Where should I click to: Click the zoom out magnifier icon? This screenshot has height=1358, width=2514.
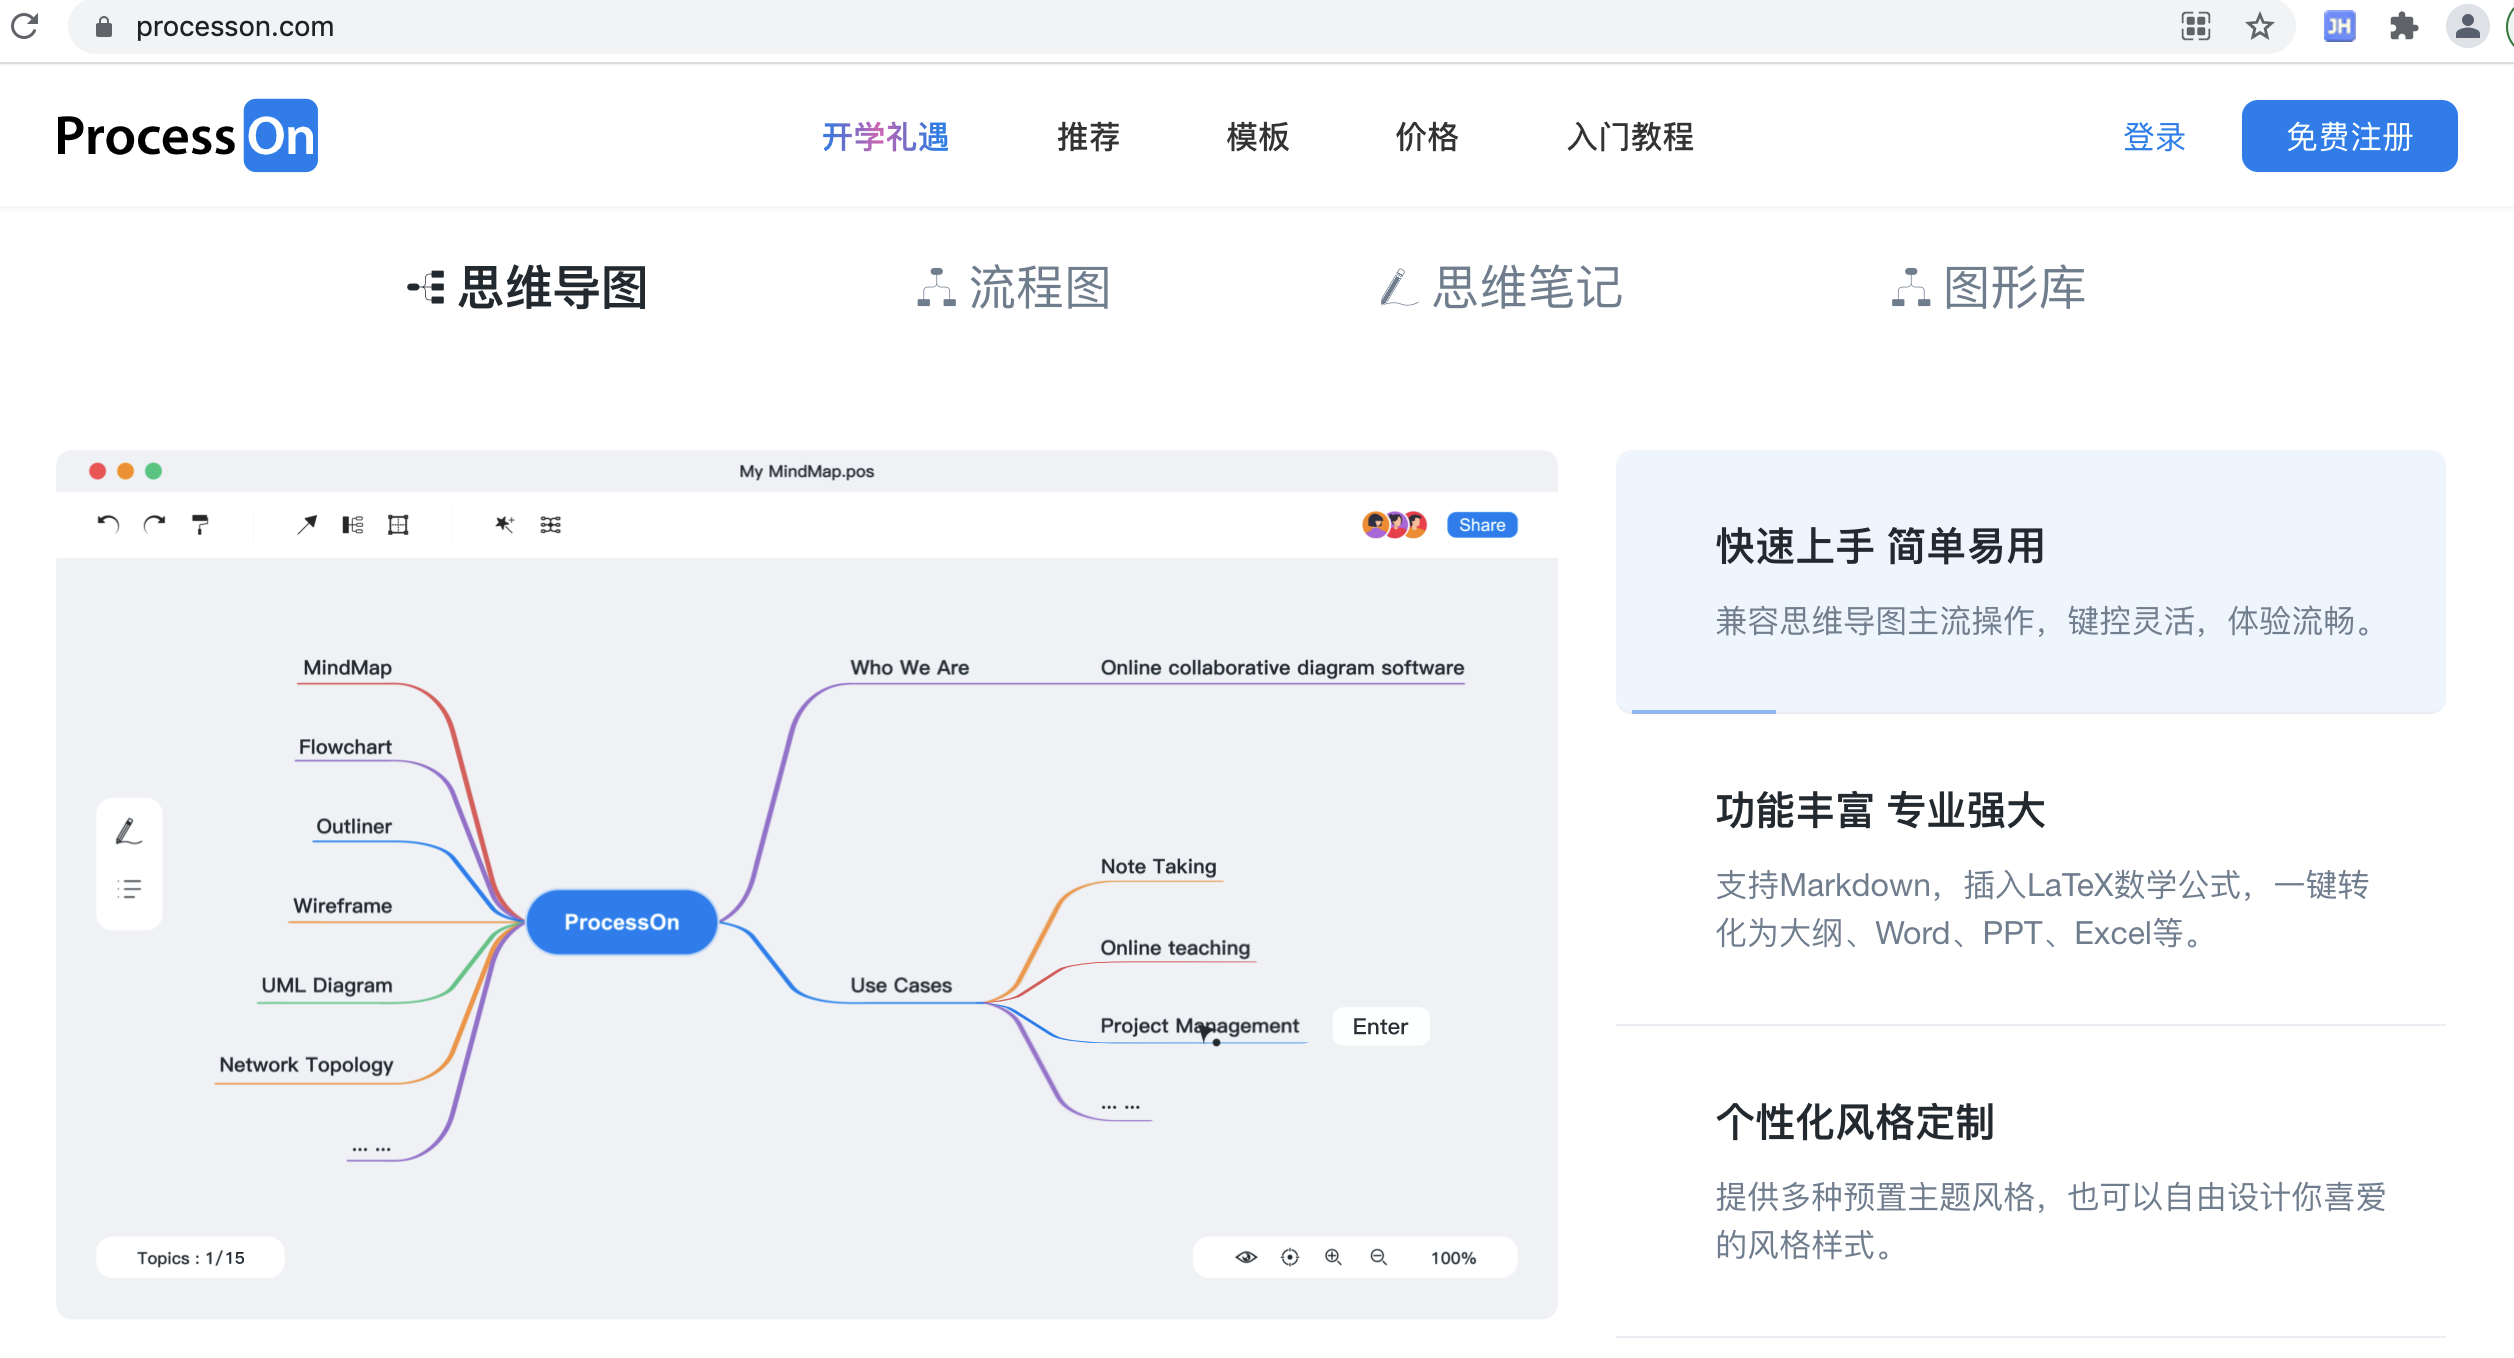1379,1257
